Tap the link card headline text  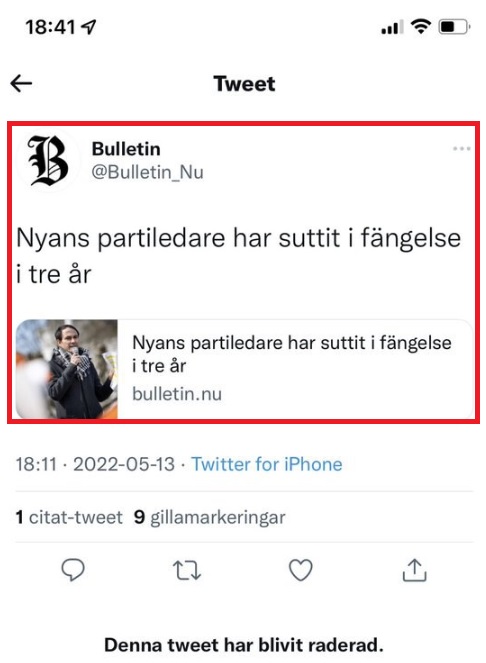coord(292,354)
